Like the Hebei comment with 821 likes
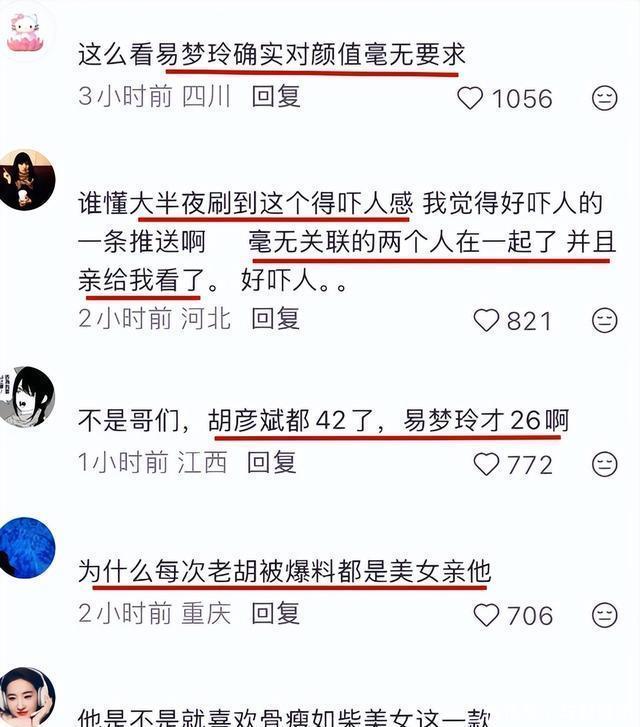Image resolution: width=640 pixels, height=727 pixels. [486, 320]
